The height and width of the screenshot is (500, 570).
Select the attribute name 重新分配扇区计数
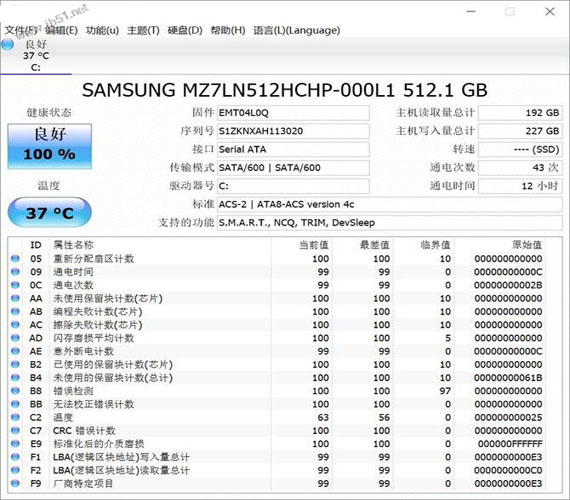(94, 259)
